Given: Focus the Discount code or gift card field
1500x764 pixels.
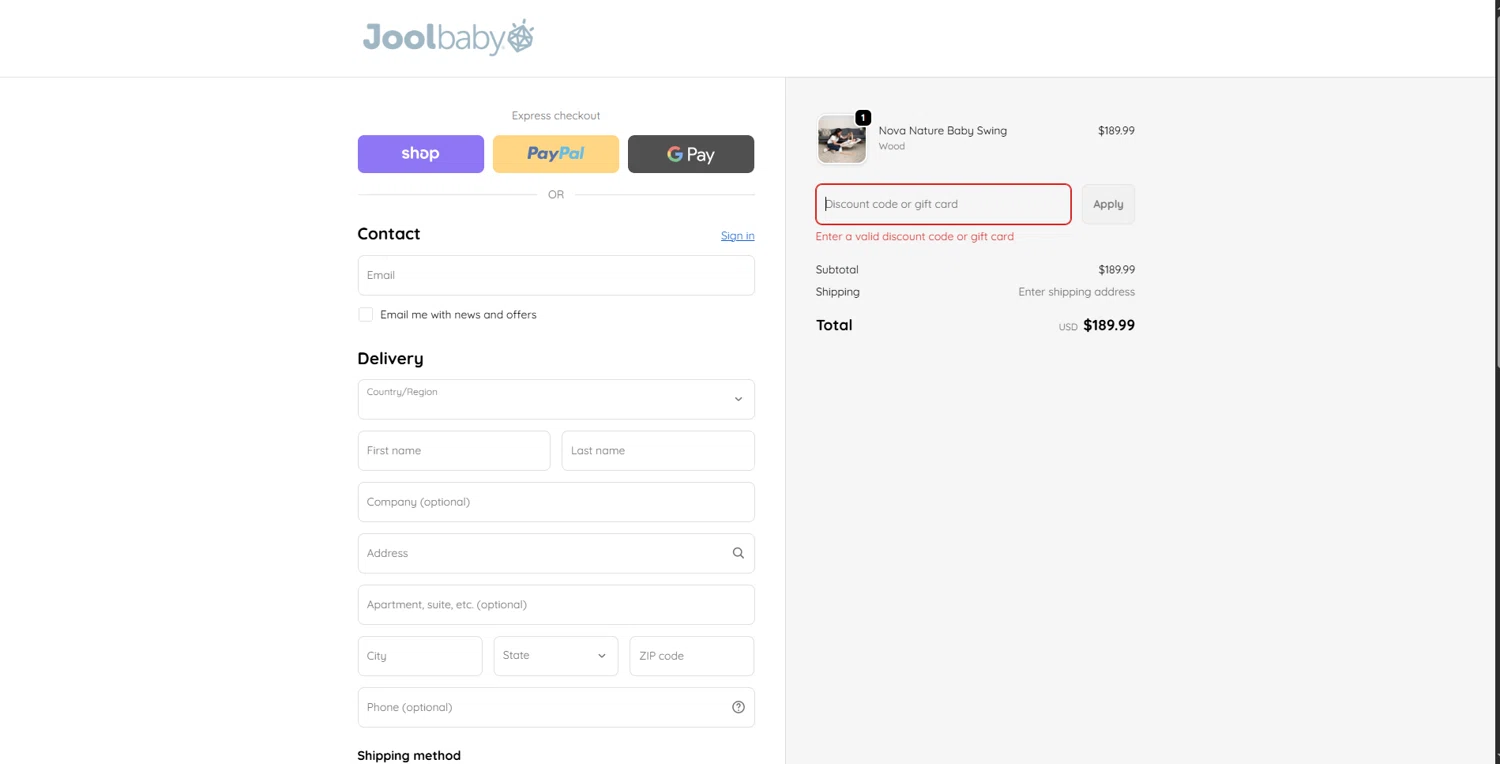Looking at the screenshot, I should pyautogui.click(x=943, y=204).
